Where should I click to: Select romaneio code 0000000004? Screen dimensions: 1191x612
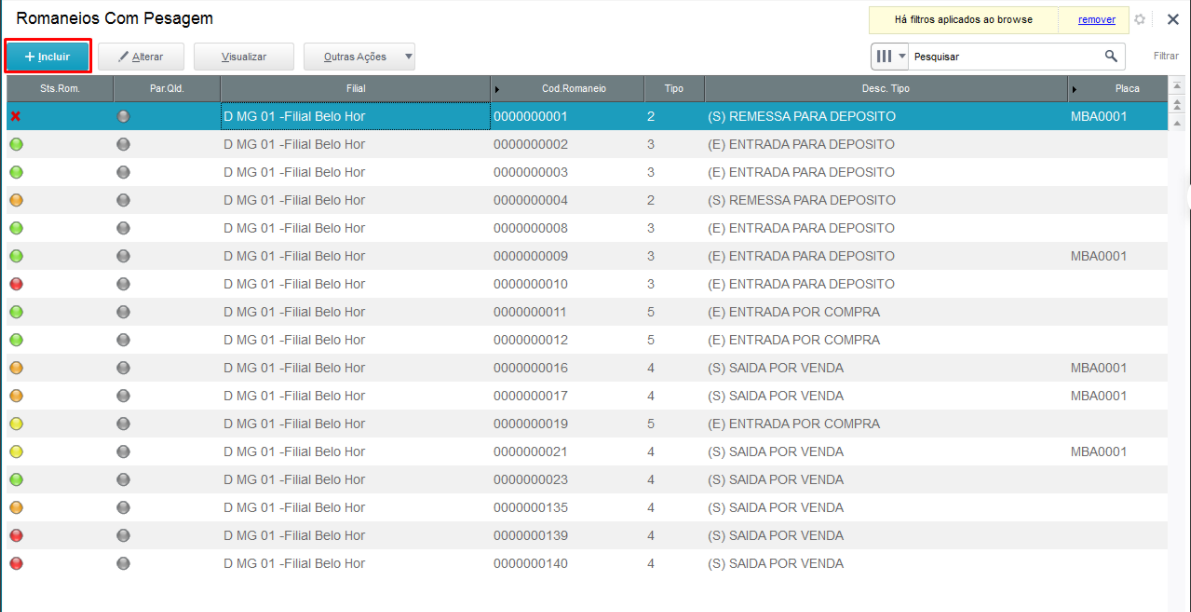[x=530, y=200]
